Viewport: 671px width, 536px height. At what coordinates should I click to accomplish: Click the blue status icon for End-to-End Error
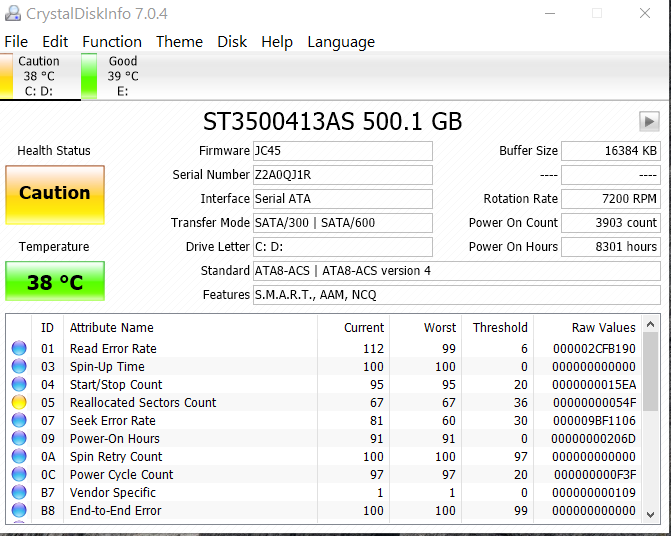pyautogui.click(x=19, y=511)
